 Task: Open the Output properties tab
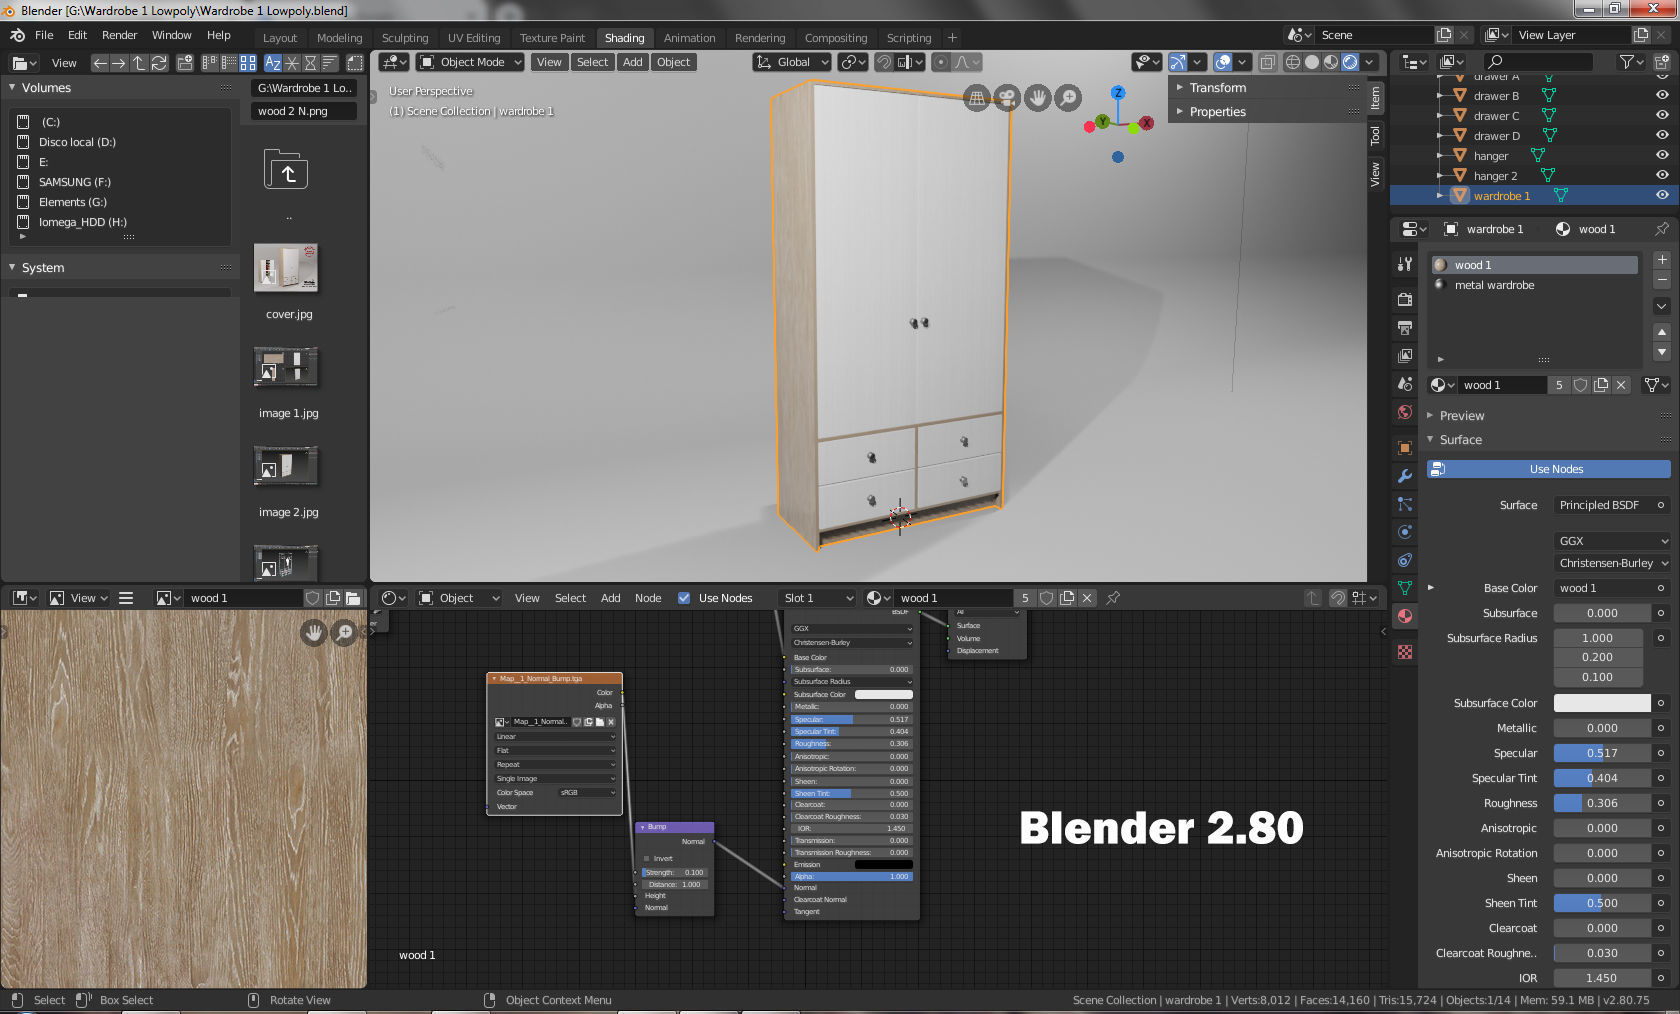pos(1405,327)
